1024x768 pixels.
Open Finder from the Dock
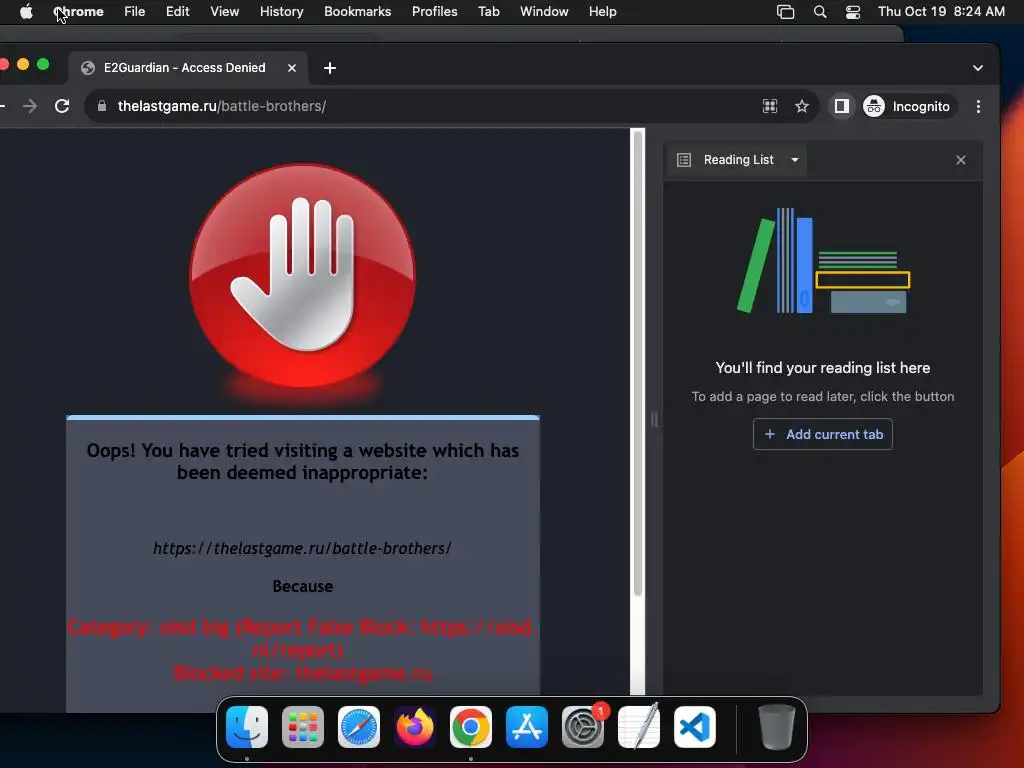click(247, 727)
